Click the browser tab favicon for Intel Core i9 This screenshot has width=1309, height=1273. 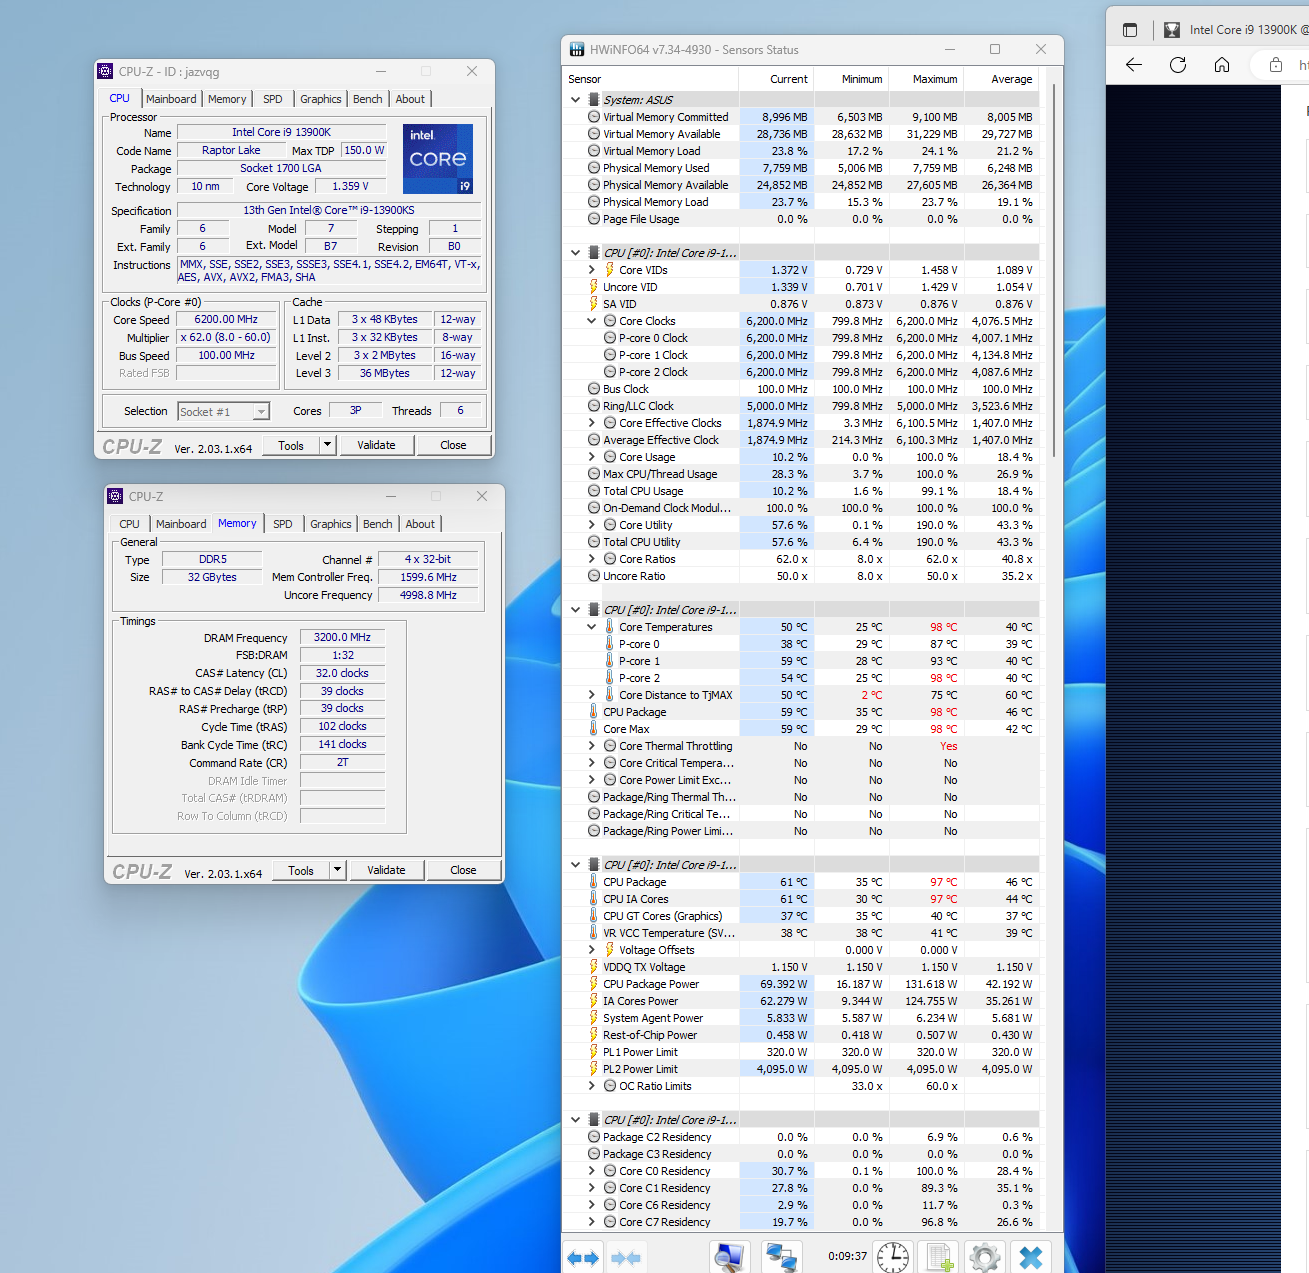pos(1172,30)
